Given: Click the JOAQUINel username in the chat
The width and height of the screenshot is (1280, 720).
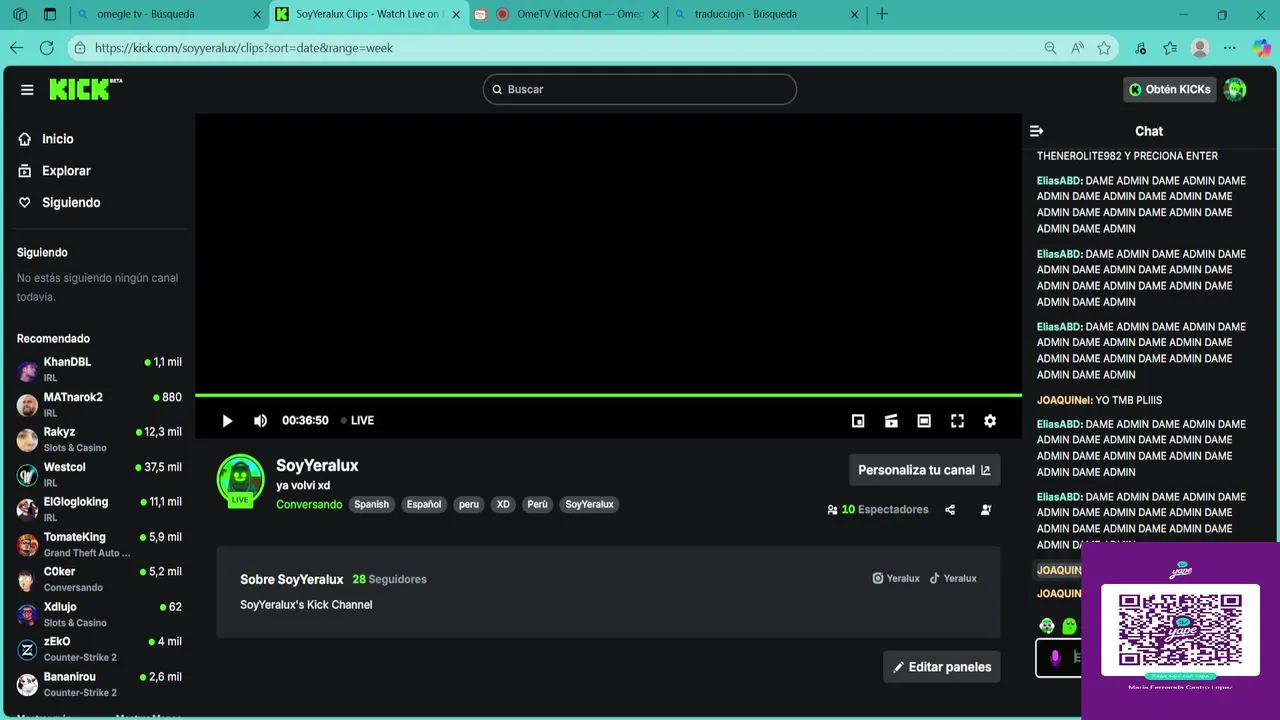Looking at the screenshot, I should tap(1064, 400).
